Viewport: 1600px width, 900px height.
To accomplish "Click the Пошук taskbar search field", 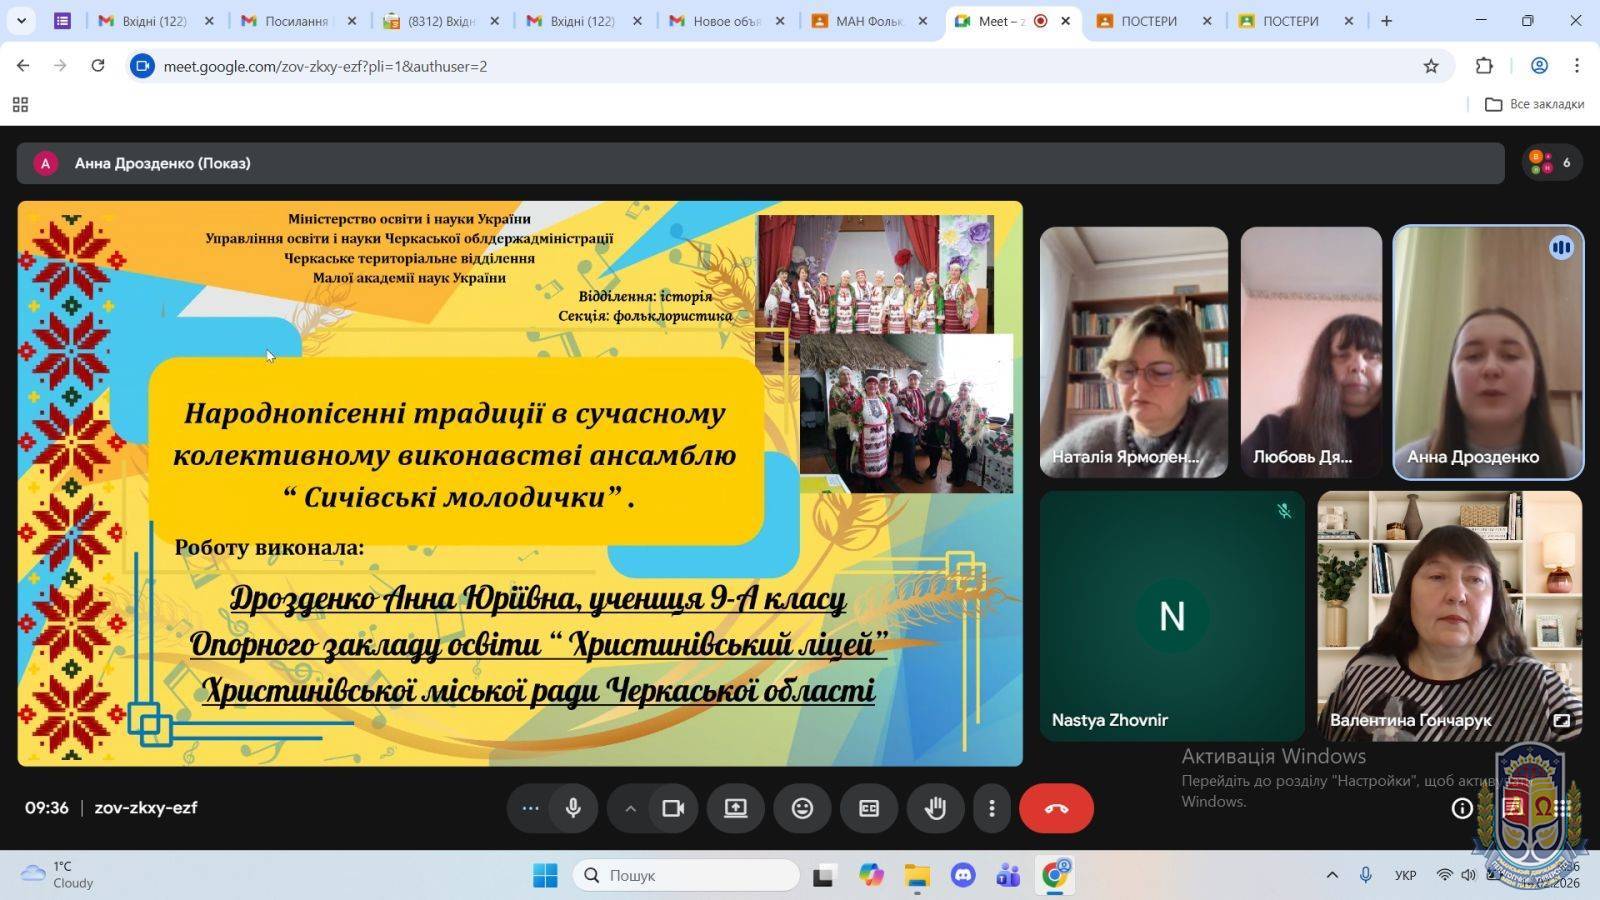I will tap(686, 875).
